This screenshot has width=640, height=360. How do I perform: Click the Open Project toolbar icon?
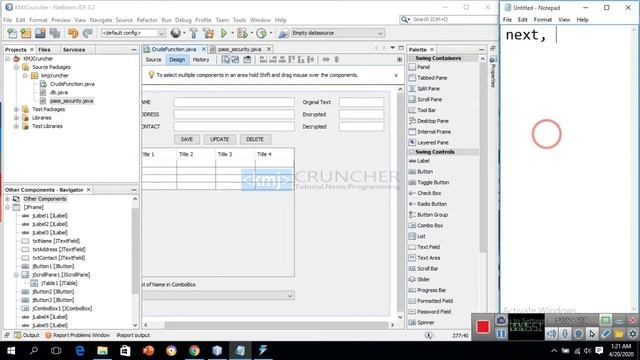tap(40, 33)
